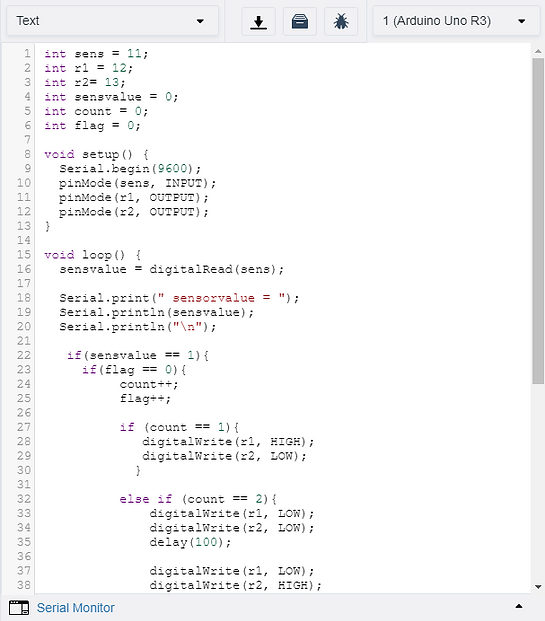The image size is (545, 621).
Task: Start the Debugger bug icon
Action: point(341,21)
